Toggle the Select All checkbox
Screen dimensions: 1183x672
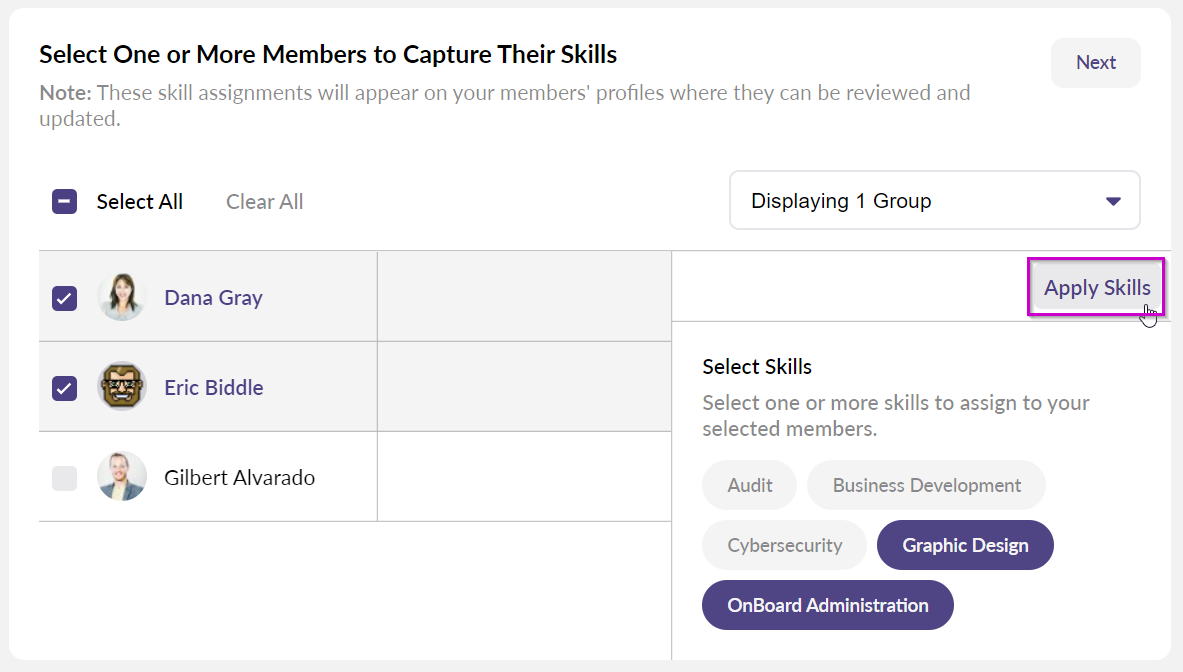coord(65,202)
